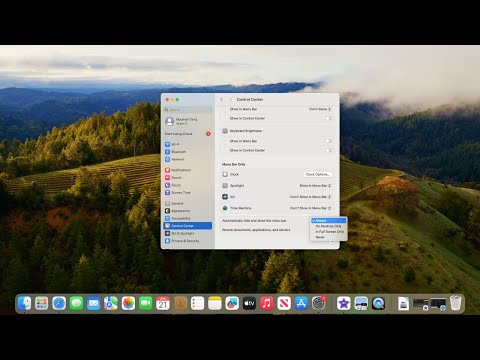Image resolution: width=480 pixels, height=360 pixels.
Task: Open Messages app in the Dock
Action: (76, 303)
